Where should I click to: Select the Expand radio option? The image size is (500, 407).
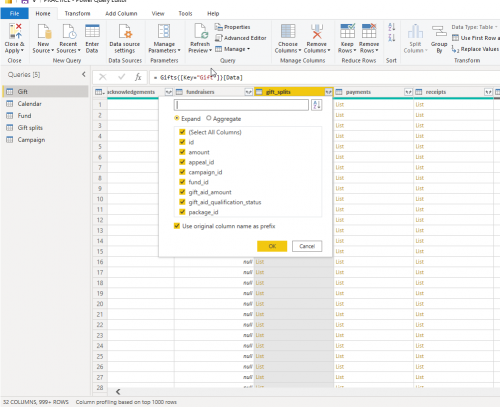(x=177, y=118)
